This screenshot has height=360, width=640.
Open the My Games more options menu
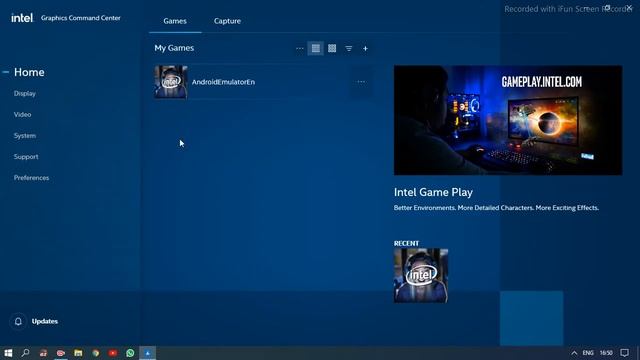[x=300, y=49]
